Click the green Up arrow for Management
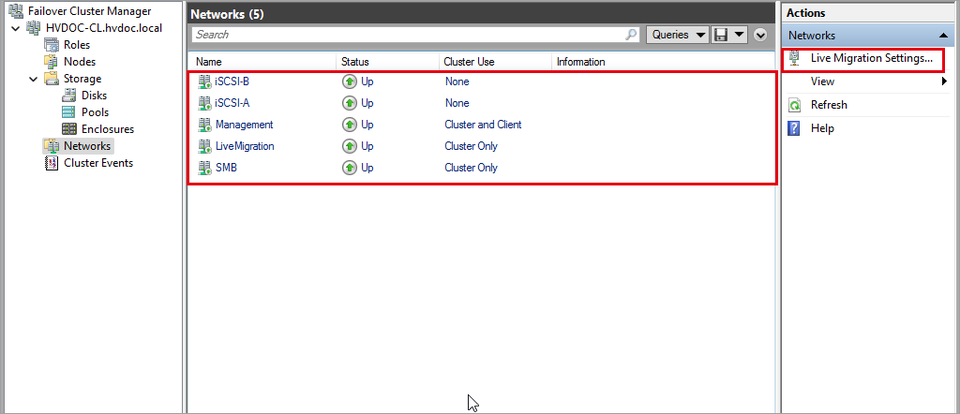This screenshot has width=960, height=414. [x=350, y=124]
